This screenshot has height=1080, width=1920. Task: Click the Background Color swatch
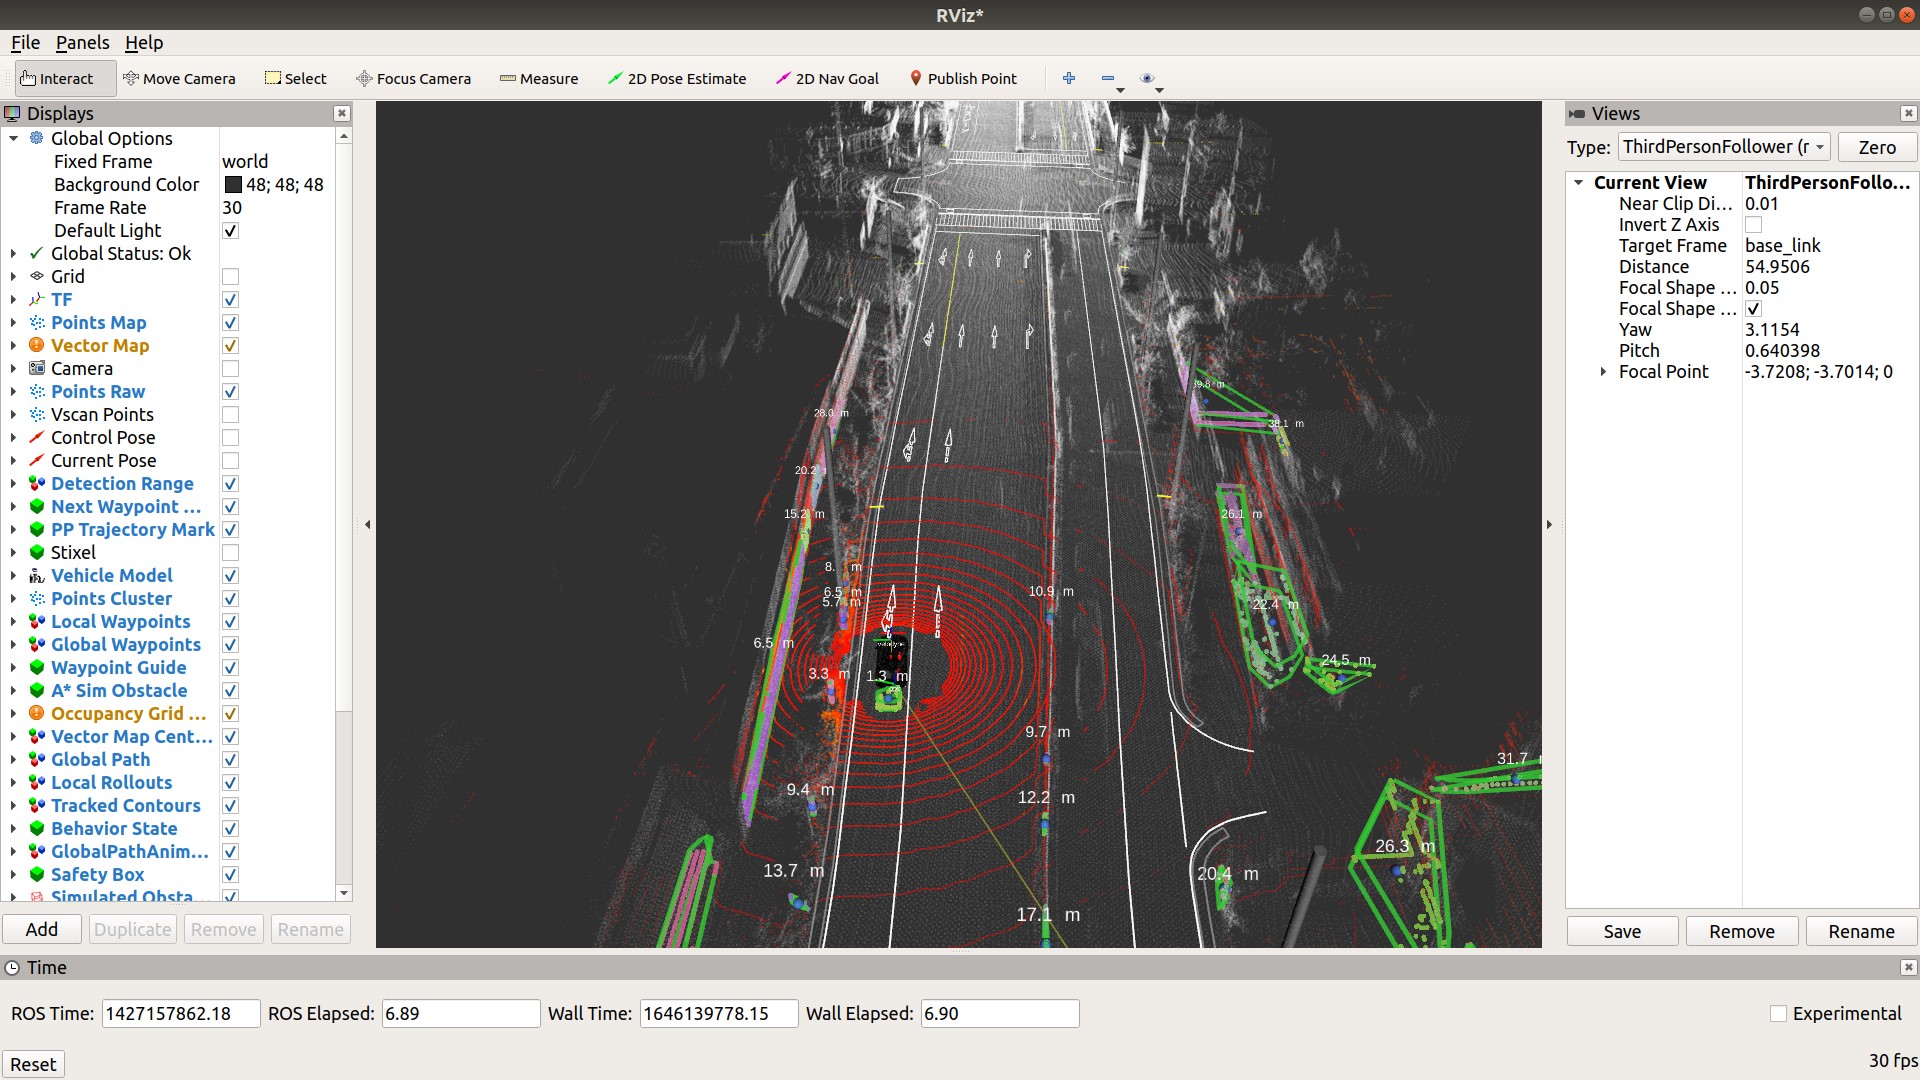pyautogui.click(x=233, y=184)
